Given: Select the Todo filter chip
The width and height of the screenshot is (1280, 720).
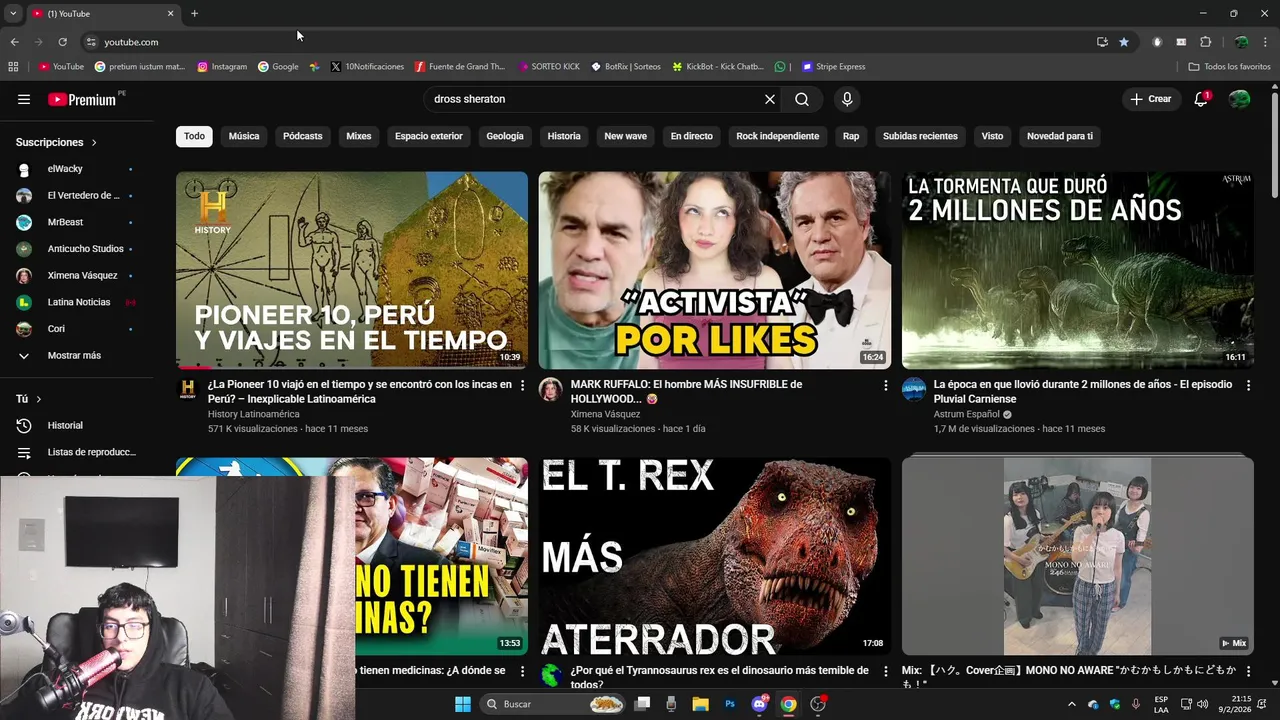Looking at the screenshot, I should tap(194, 136).
